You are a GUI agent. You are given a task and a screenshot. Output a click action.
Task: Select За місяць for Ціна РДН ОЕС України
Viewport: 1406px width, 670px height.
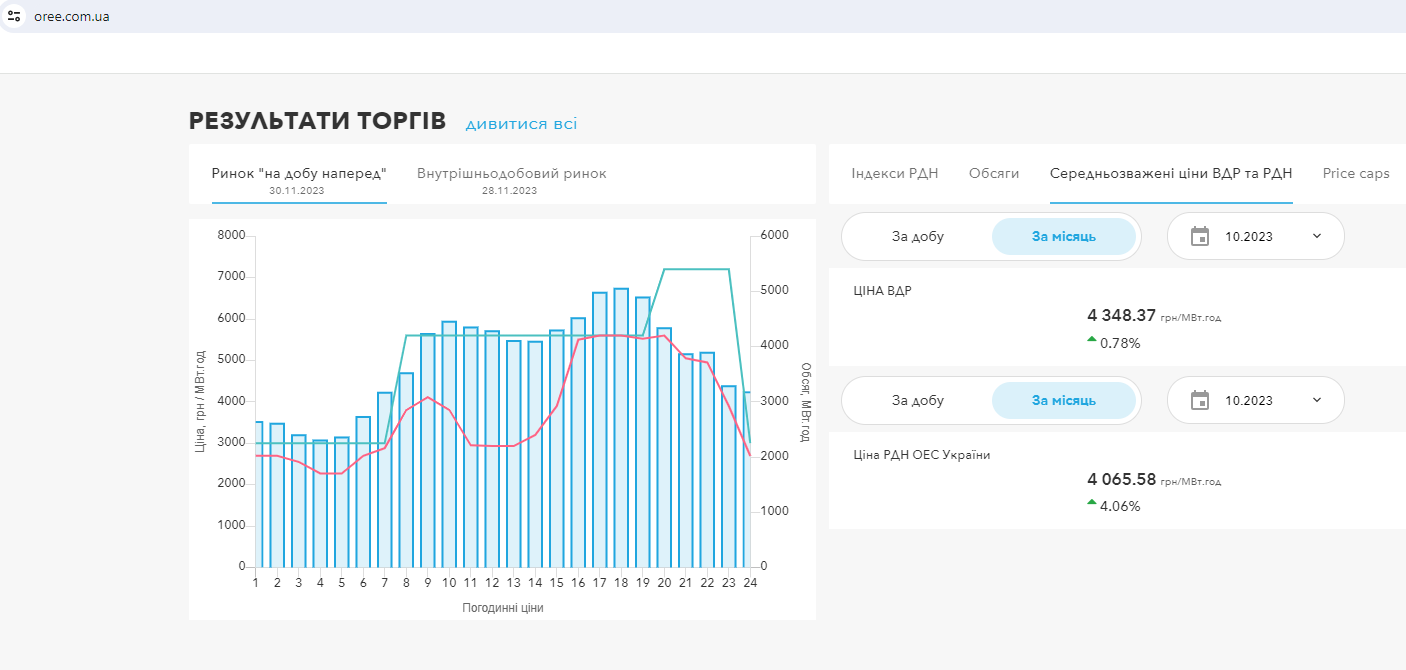1063,401
